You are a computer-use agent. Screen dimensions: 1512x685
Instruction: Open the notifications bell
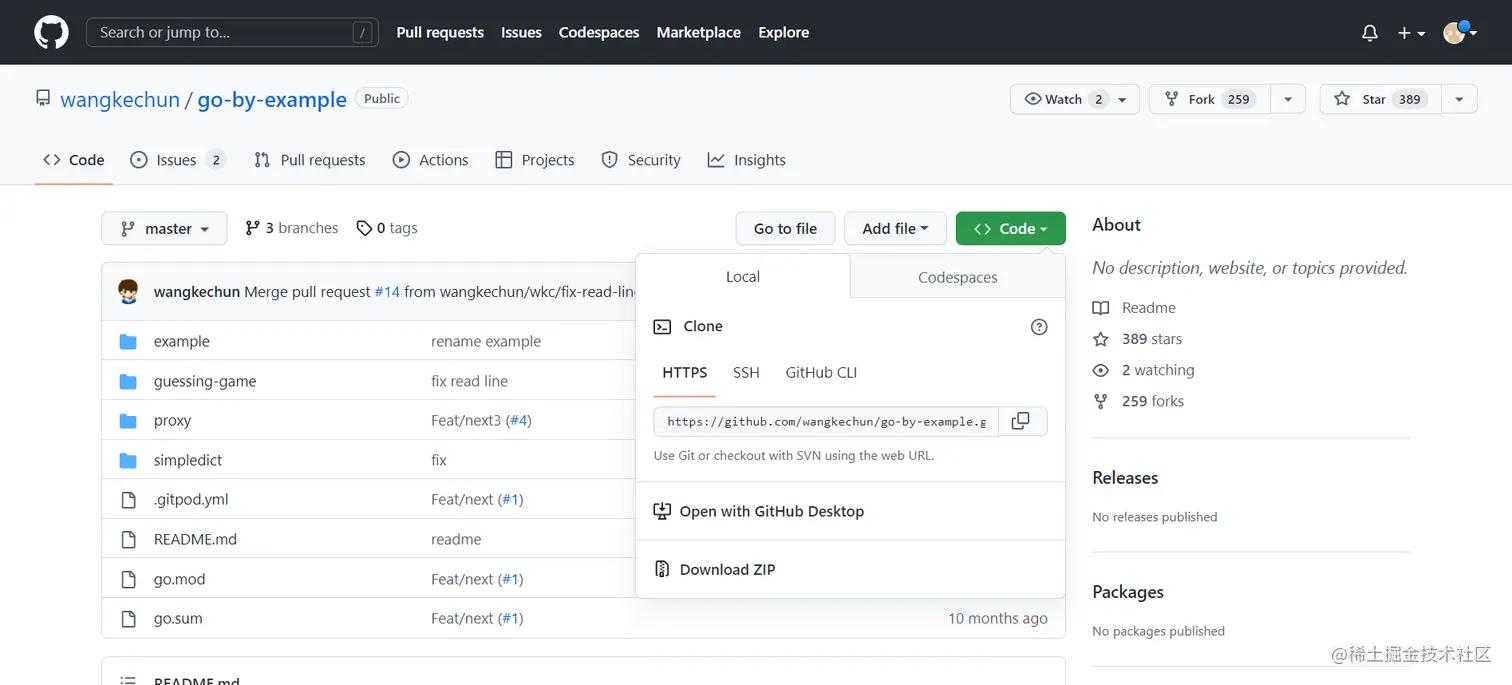[1370, 33]
